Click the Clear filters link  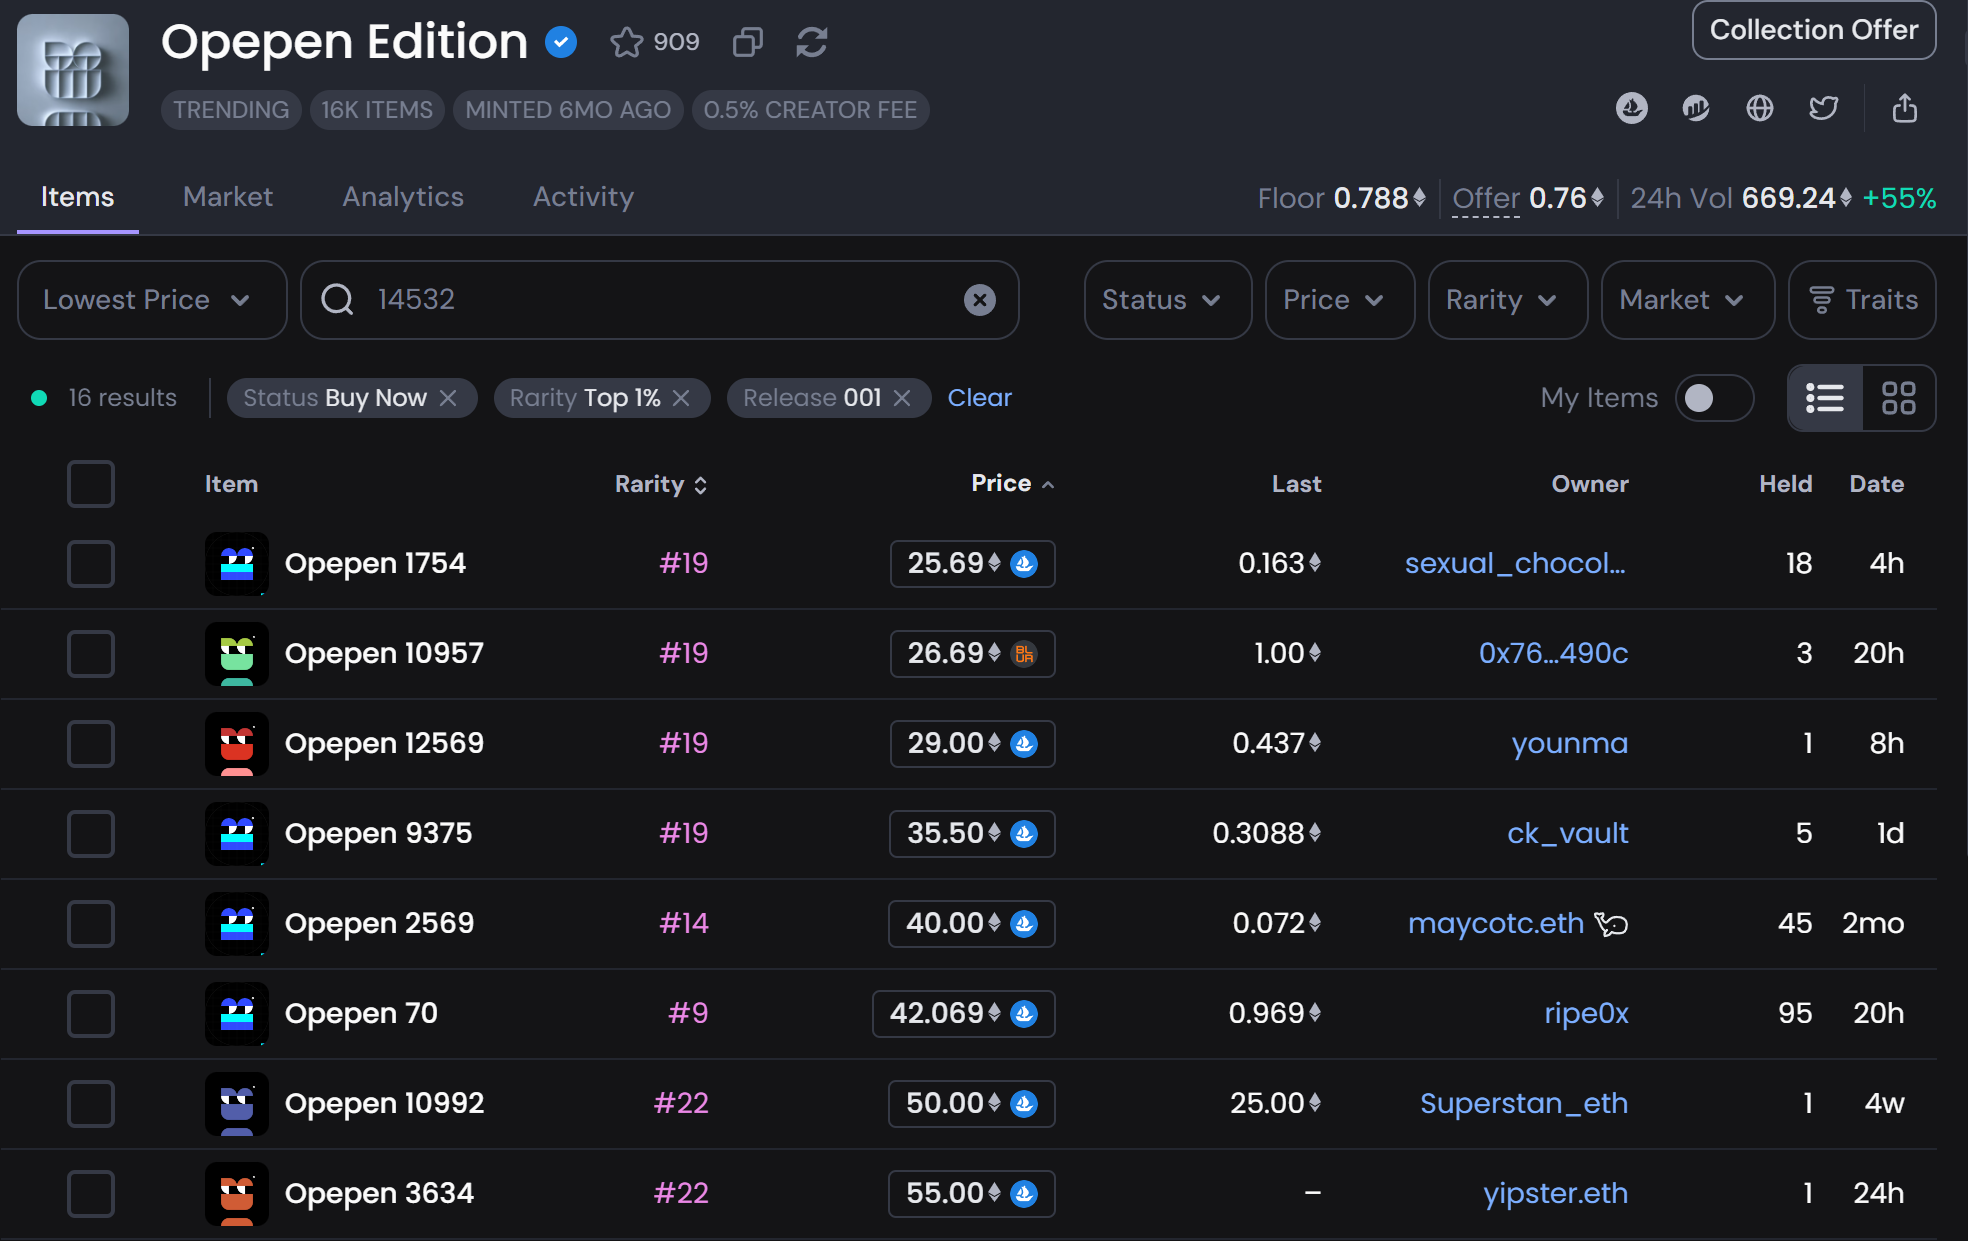pyautogui.click(x=979, y=398)
